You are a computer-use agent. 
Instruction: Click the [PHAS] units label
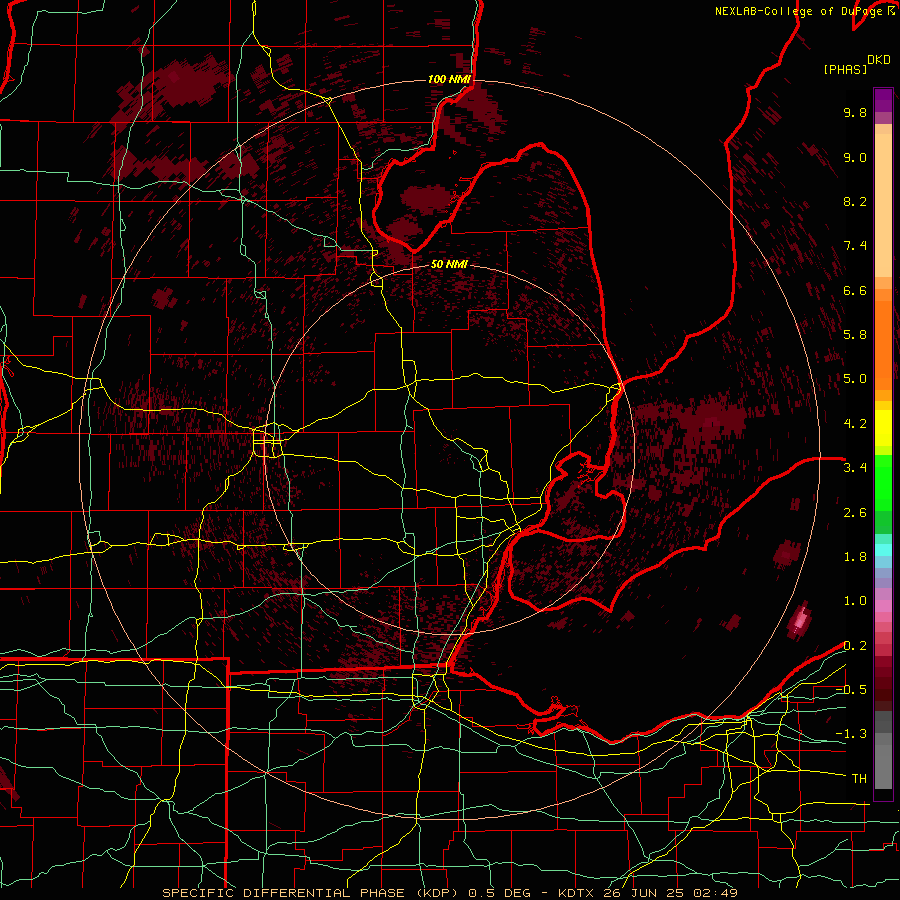pos(845,69)
